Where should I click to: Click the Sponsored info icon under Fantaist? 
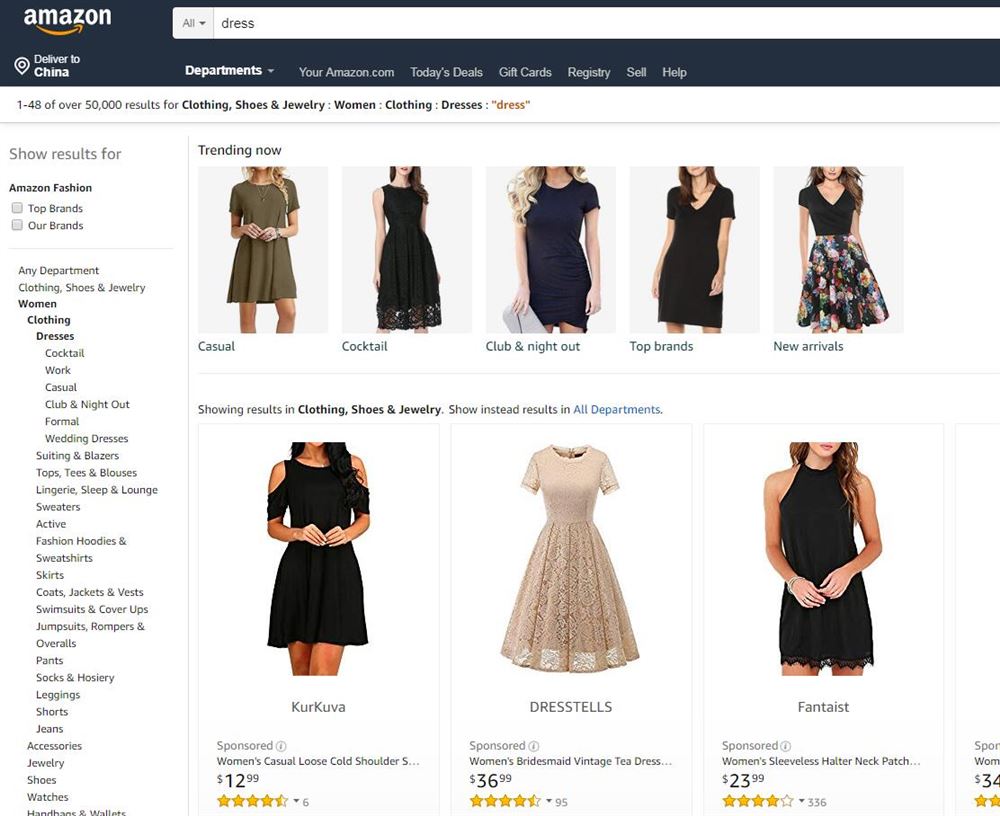pyautogui.click(x=786, y=746)
